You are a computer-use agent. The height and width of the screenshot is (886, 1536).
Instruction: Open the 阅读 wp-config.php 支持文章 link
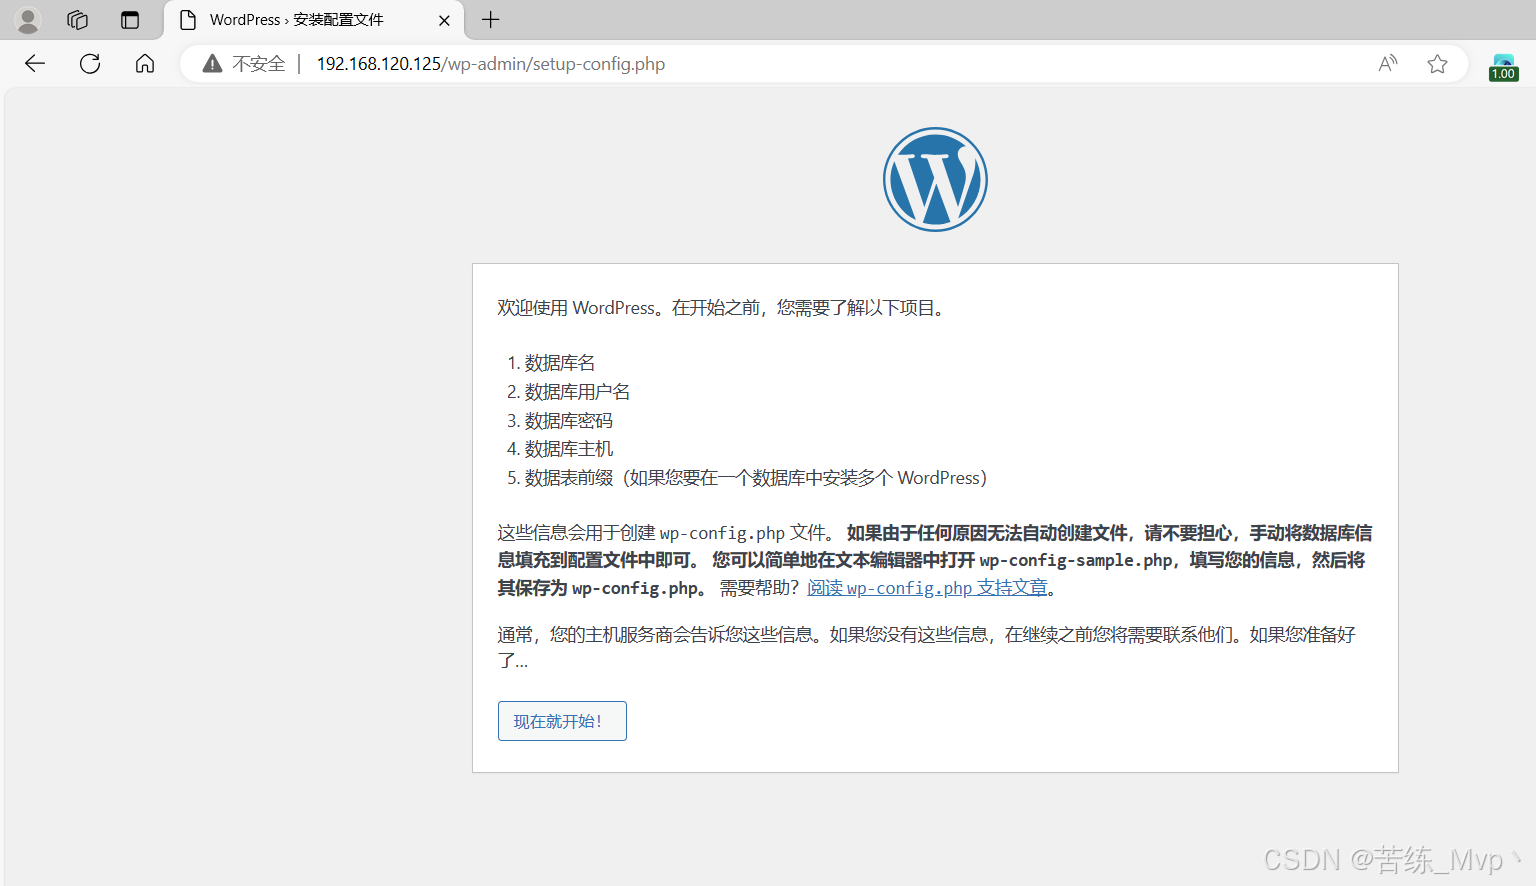tap(928, 587)
